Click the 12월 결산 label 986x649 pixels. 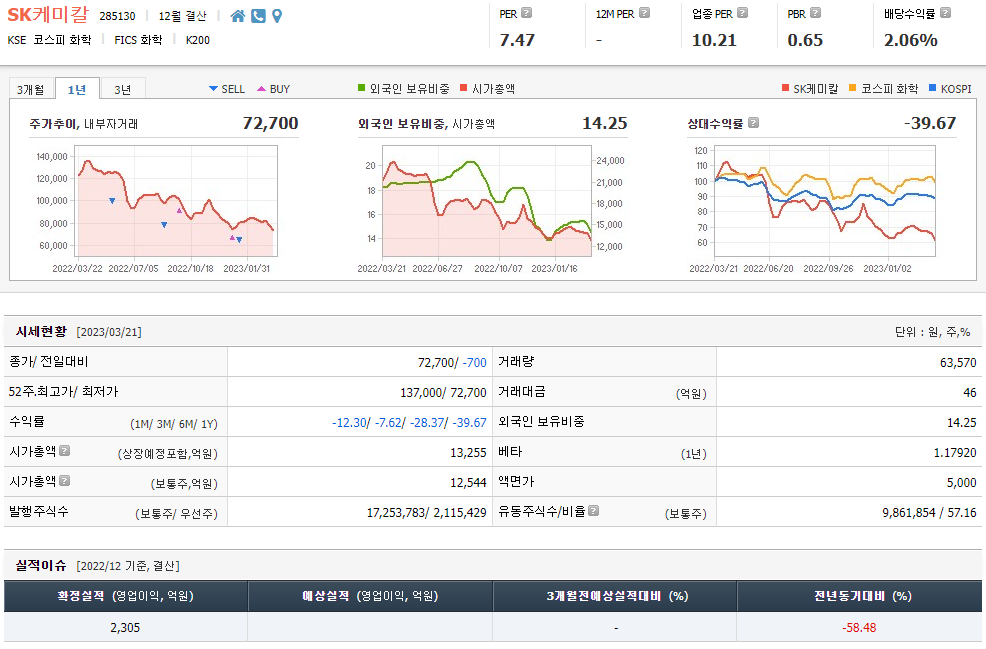pyautogui.click(x=182, y=16)
